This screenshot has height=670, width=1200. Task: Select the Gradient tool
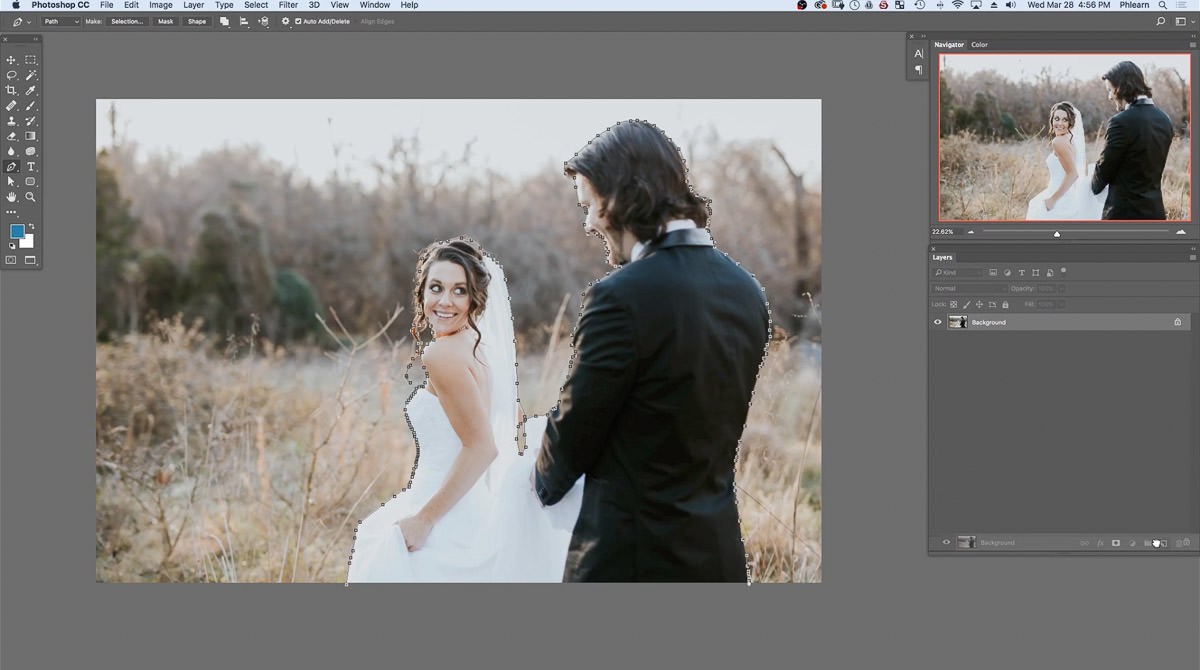coord(31,136)
